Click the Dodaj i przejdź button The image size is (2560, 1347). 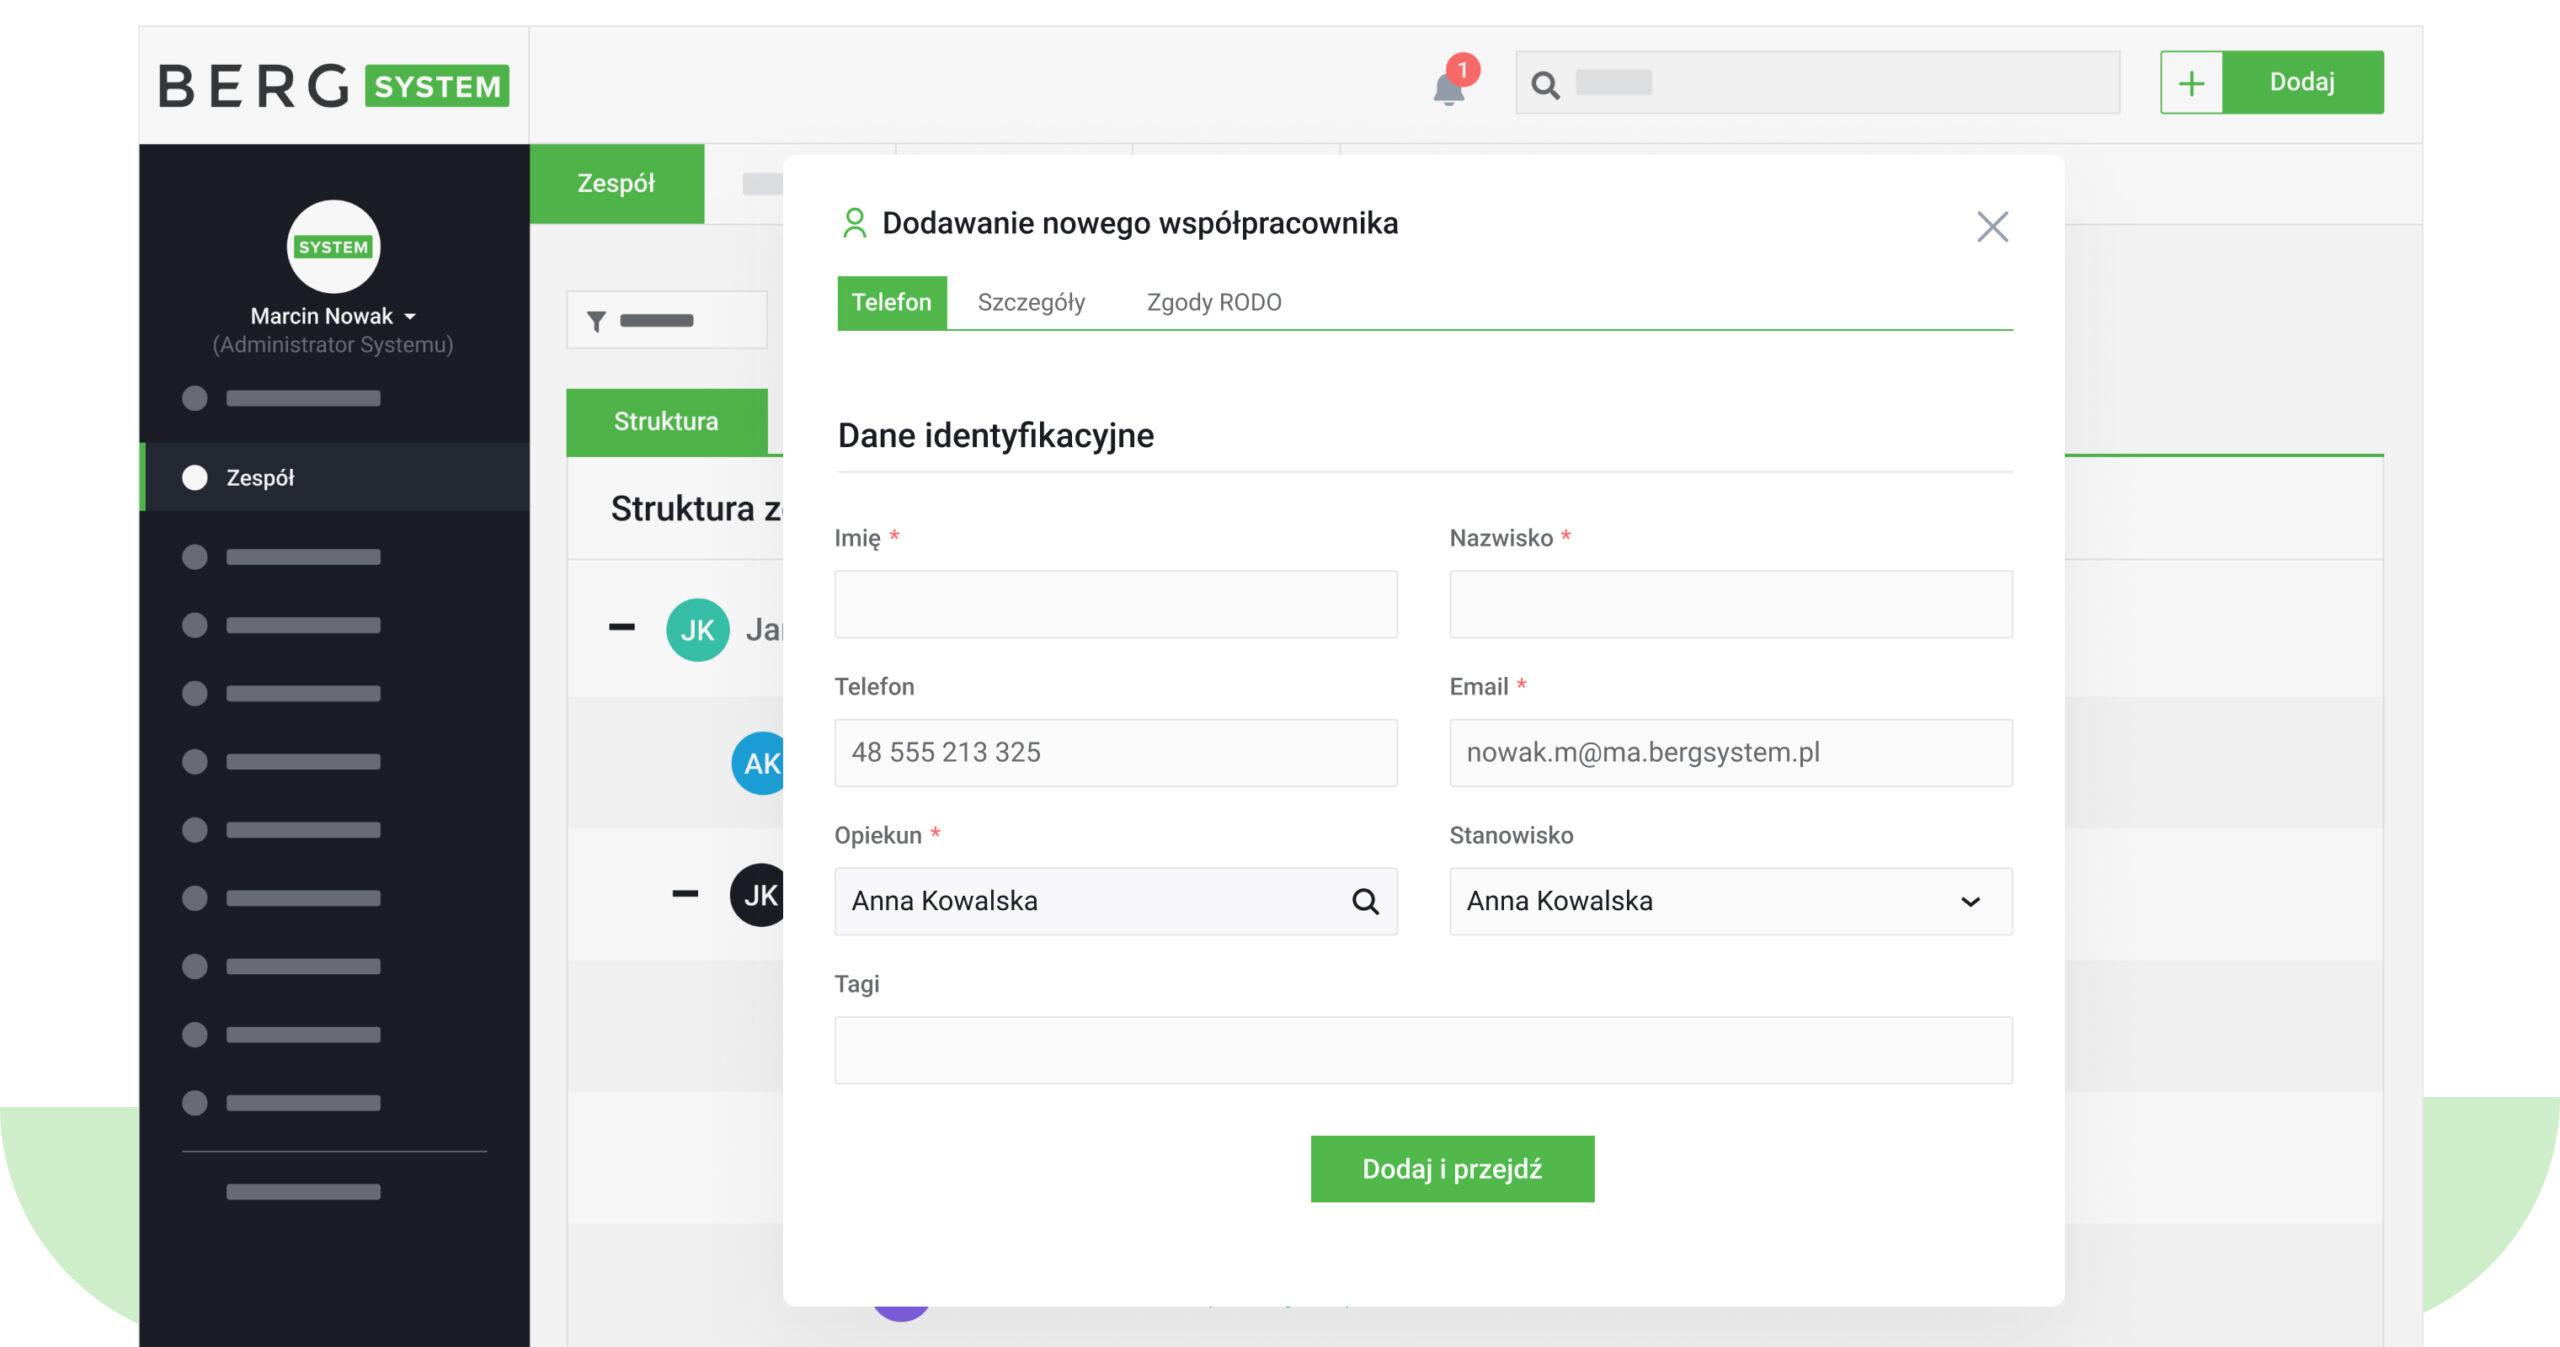tap(1452, 1168)
